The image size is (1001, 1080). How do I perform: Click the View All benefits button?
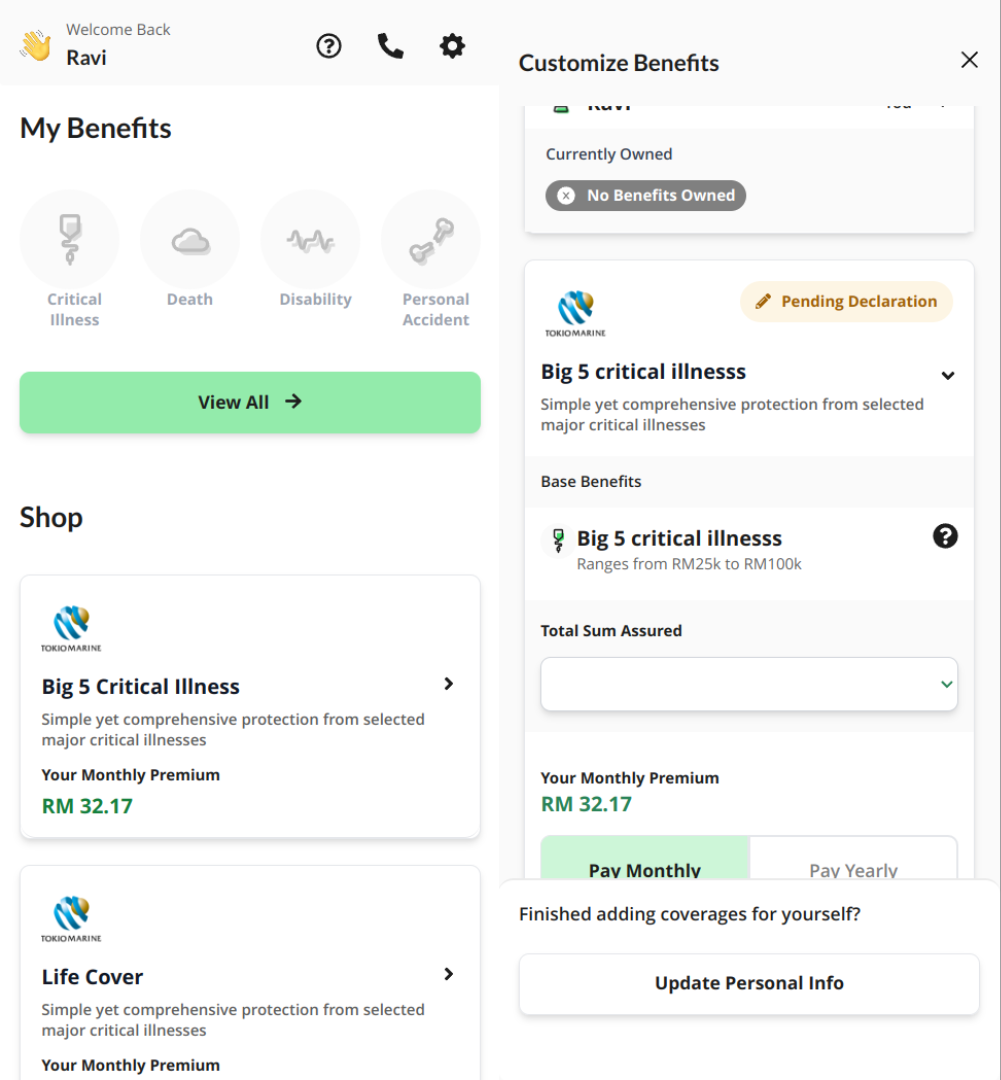point(250,402)
